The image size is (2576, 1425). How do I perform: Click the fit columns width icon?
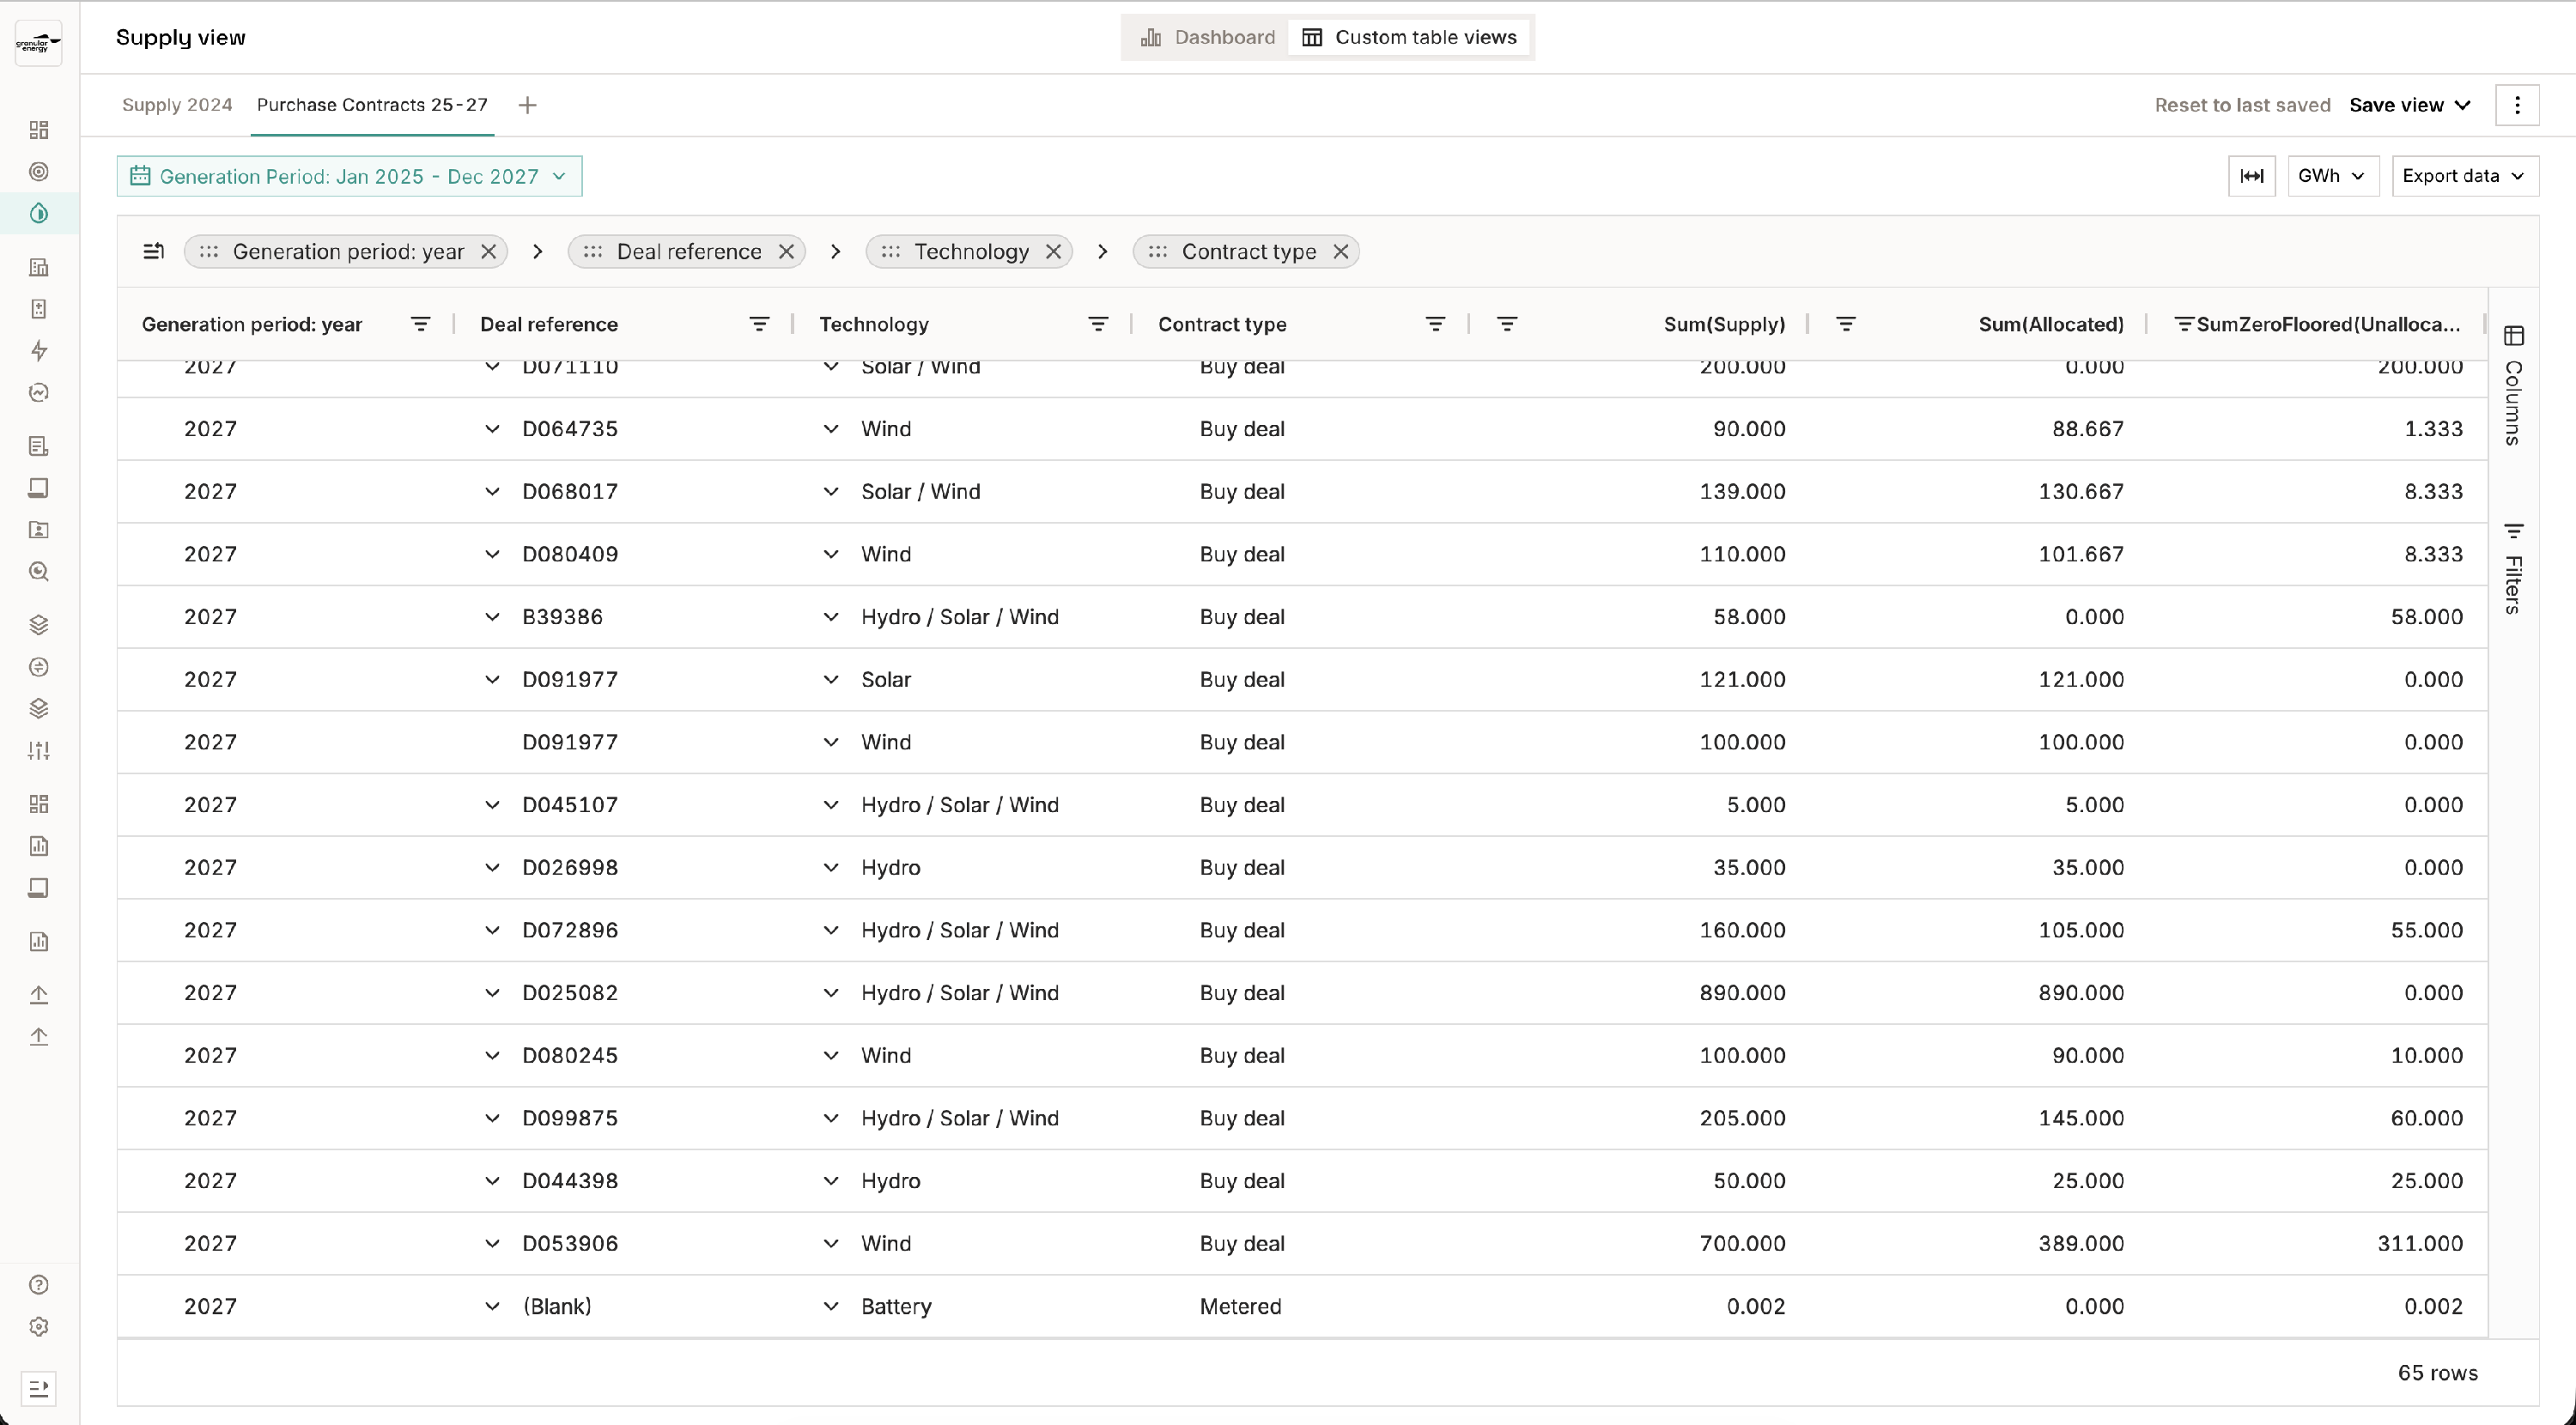(x=2251, y=176)
